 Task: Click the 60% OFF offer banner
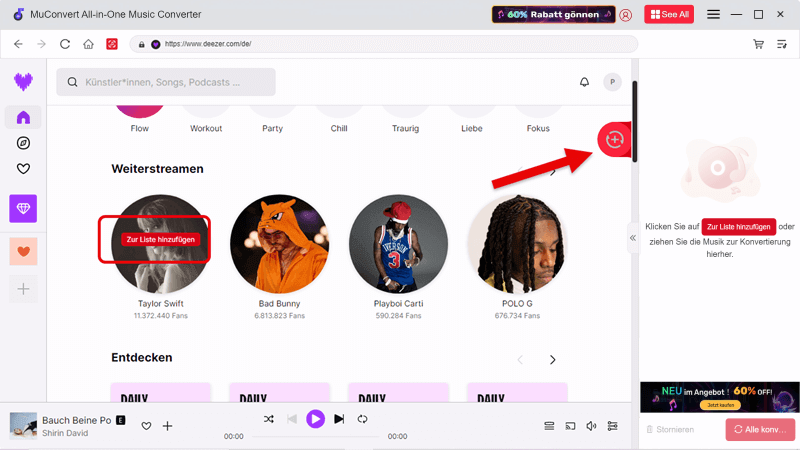pyautogui.click(x=719, y=397)
